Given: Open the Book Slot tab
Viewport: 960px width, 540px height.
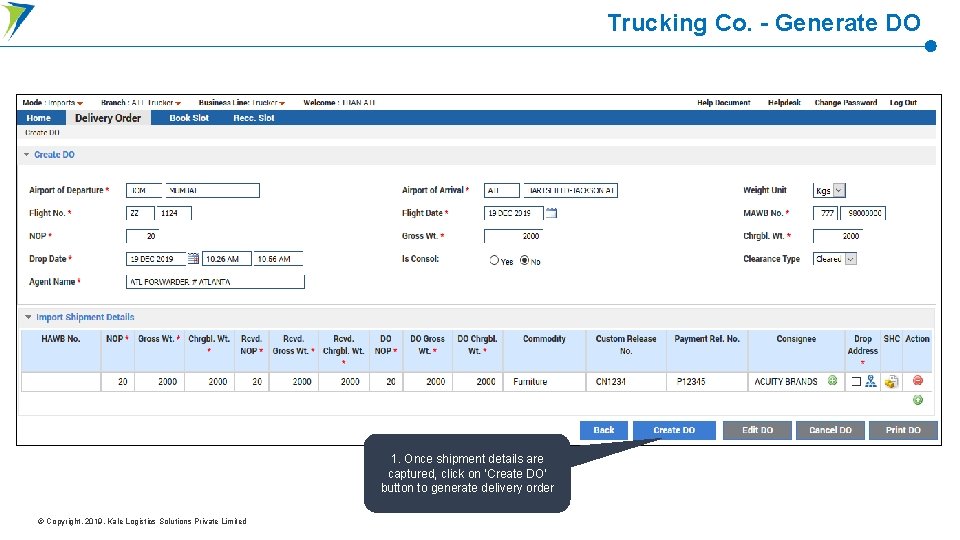Looking at the screenshot, I should click(x=189, y=118).
